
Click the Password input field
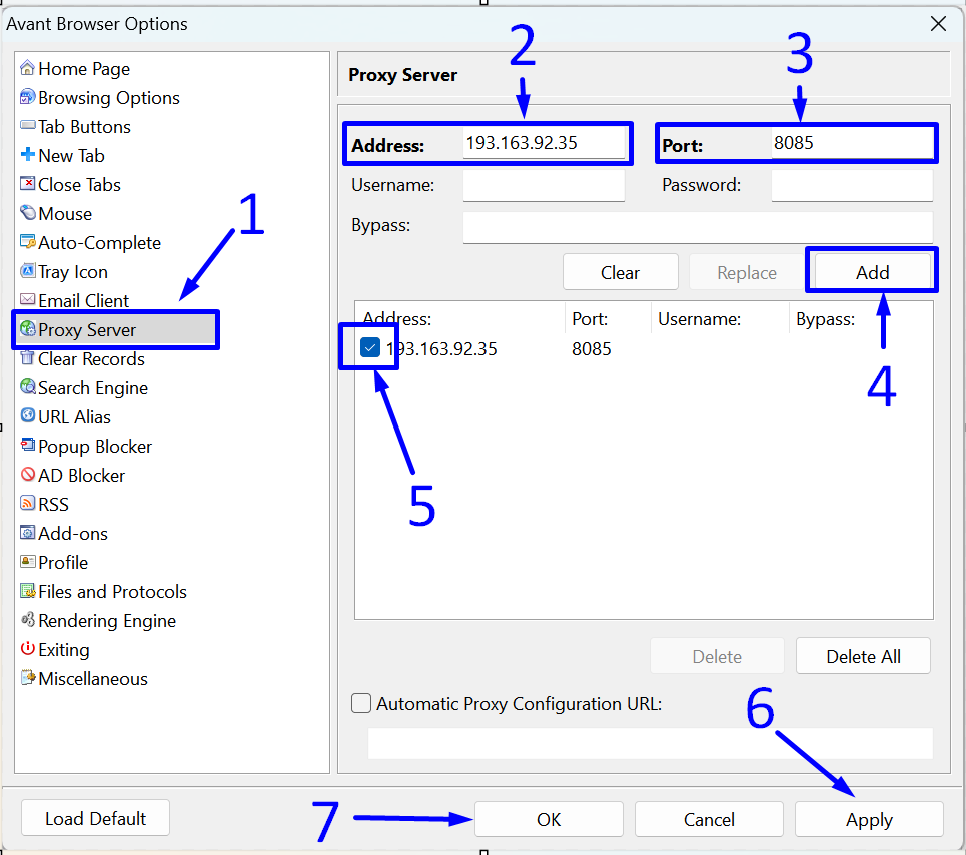coord(851,185)
